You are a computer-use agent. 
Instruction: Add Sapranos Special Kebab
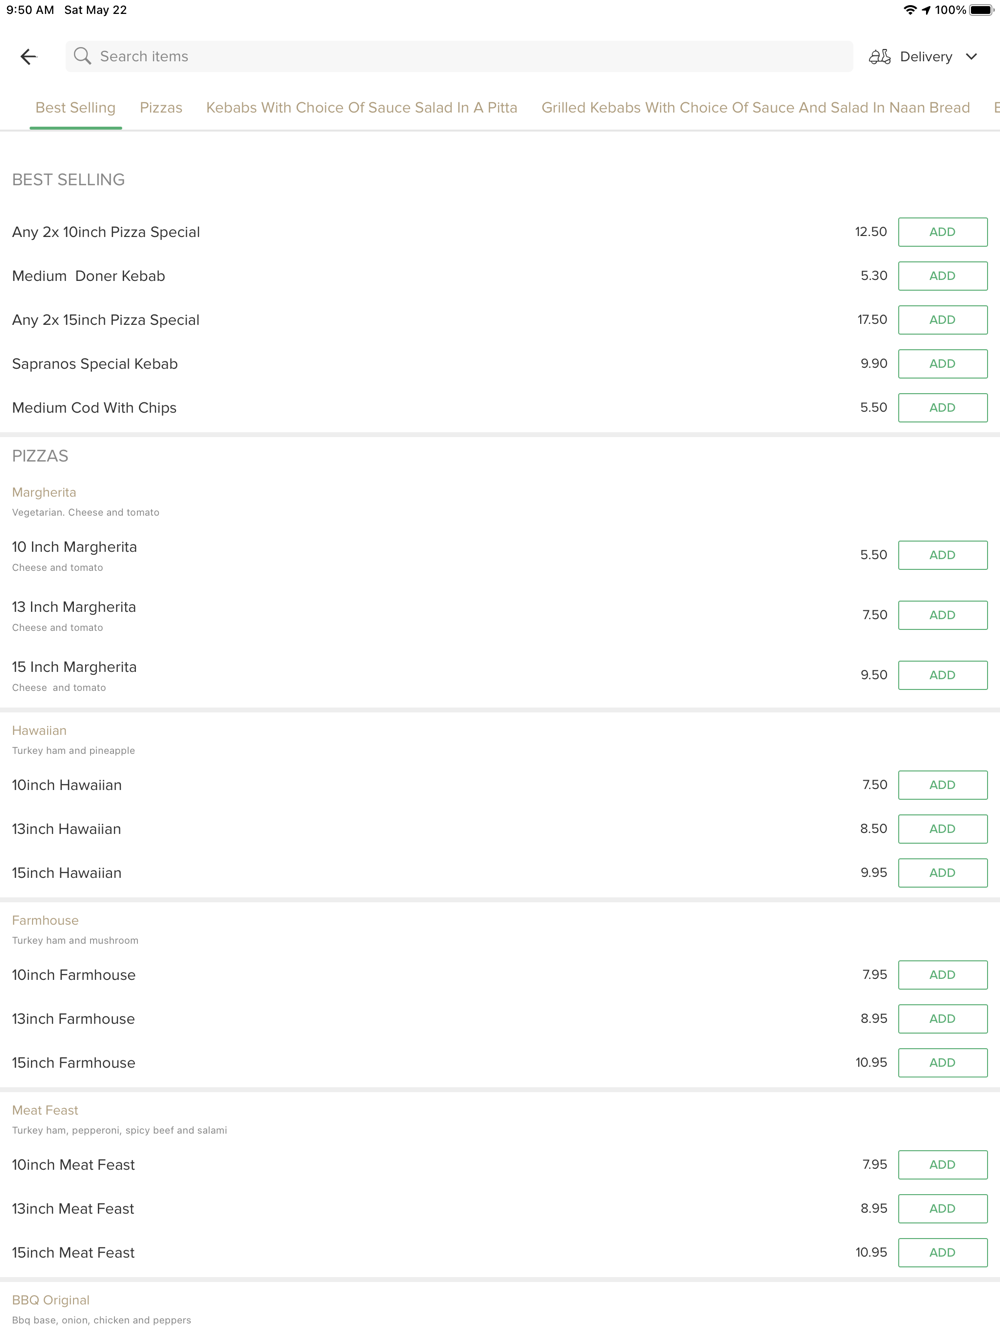[942, 364]
